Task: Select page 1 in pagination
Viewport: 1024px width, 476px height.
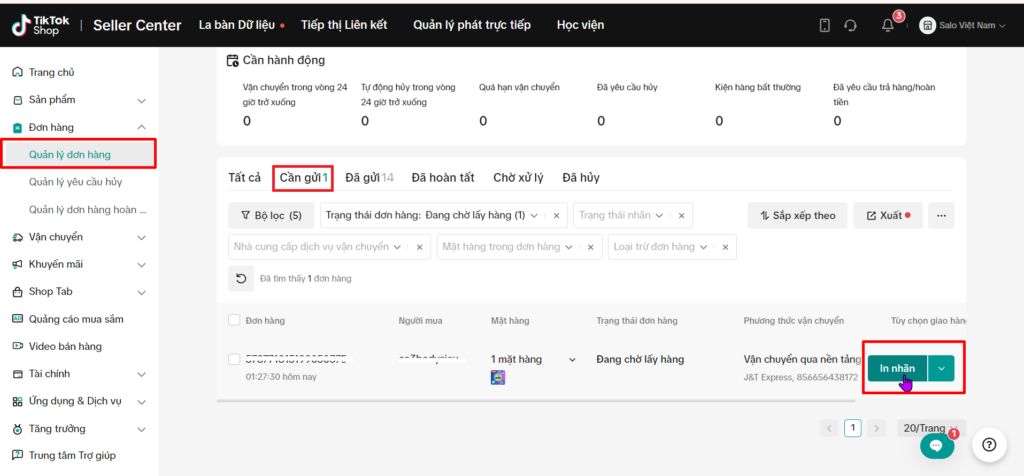Action: coord(853,428)
